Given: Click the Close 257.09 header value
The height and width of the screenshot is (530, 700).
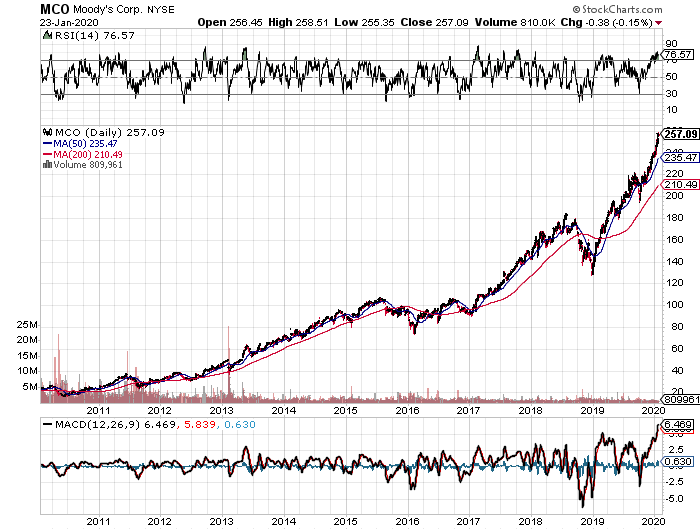Looking at the screenshot, I should pyautogui.click(x=434, y=22).
